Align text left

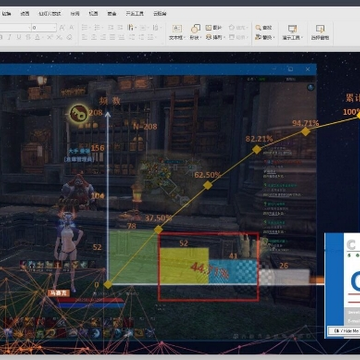click(x=84, y=37)
